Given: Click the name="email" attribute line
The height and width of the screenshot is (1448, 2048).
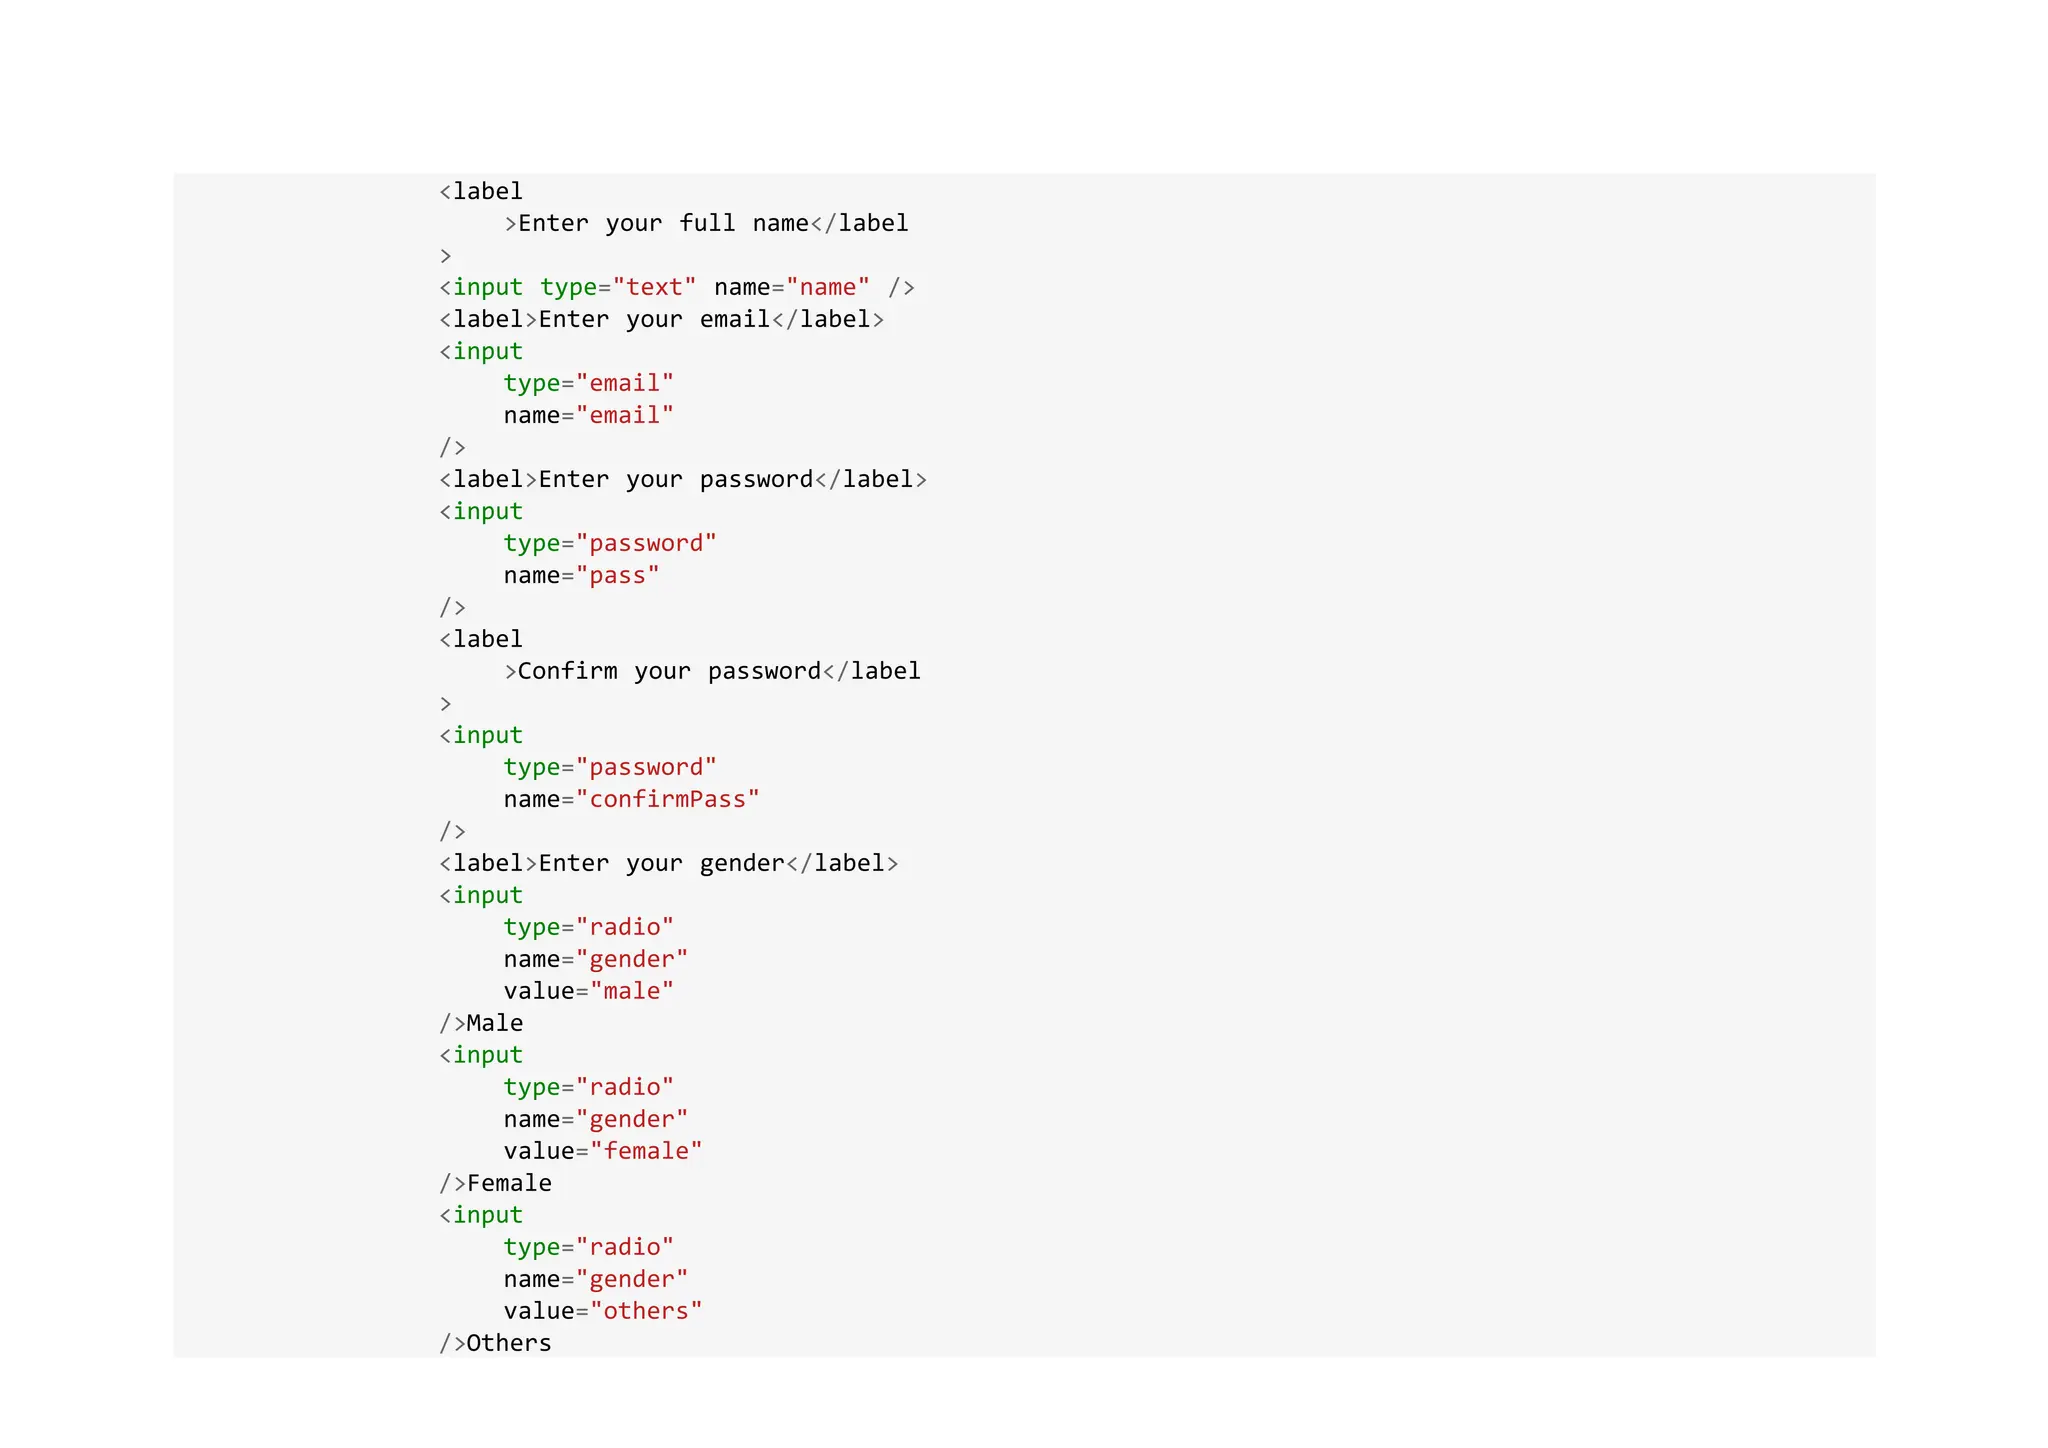Looking at the screenshot, I should (588, 415).
